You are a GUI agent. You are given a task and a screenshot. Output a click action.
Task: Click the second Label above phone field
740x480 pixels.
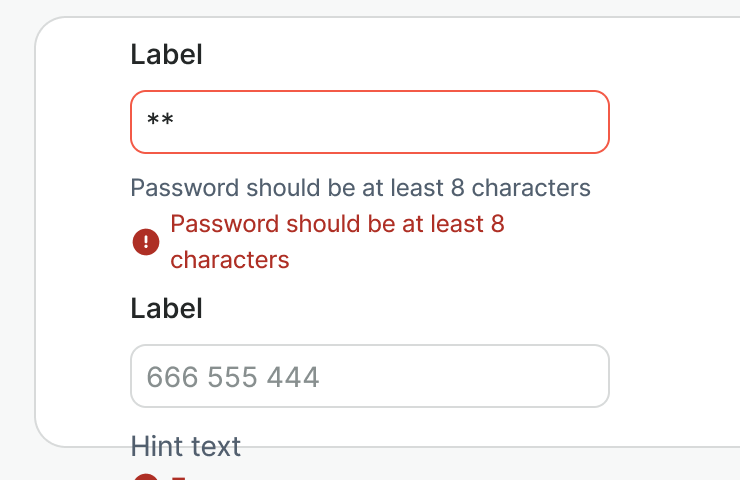coord(166,309)
